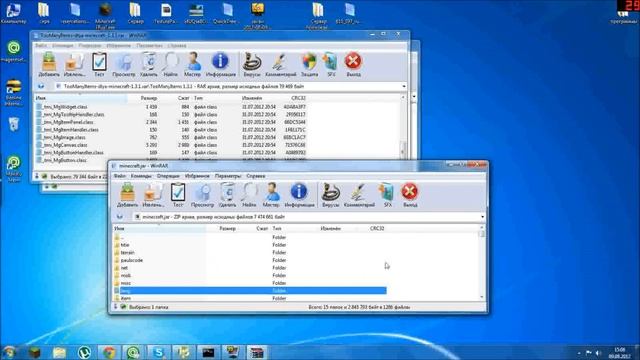
Task: Open the Параметры menu in minecraft.jar window
Action: click(x=228, y=176)
